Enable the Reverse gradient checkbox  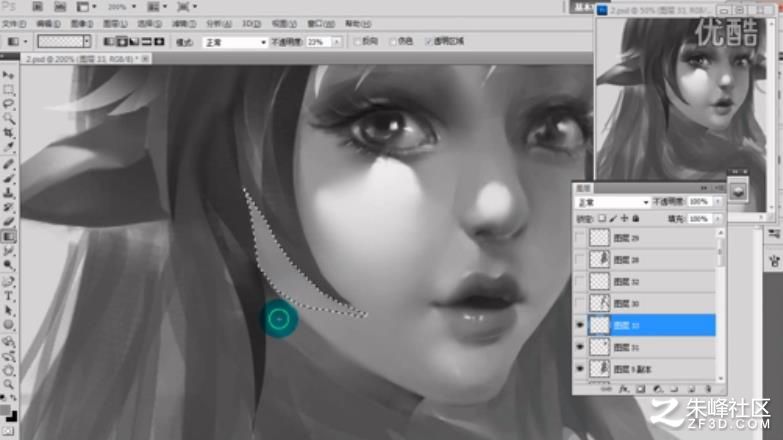point(358,42)
